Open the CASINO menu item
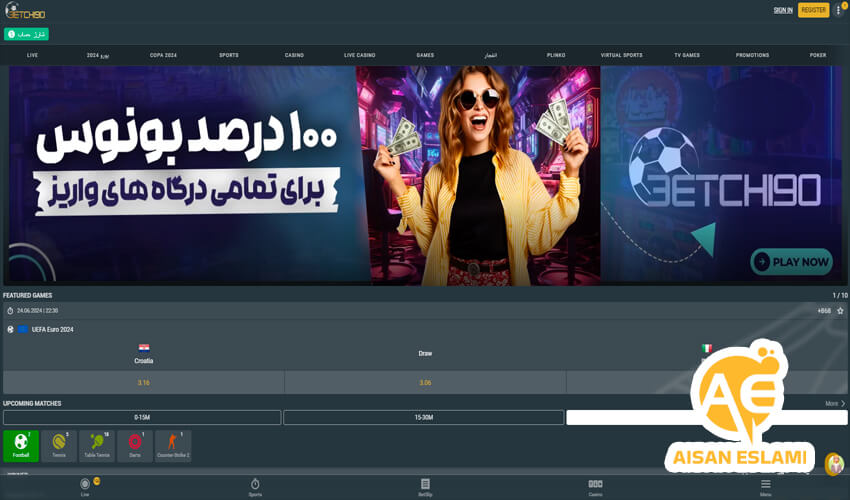This screenshot has height=500, width=850. click(294, 55)
